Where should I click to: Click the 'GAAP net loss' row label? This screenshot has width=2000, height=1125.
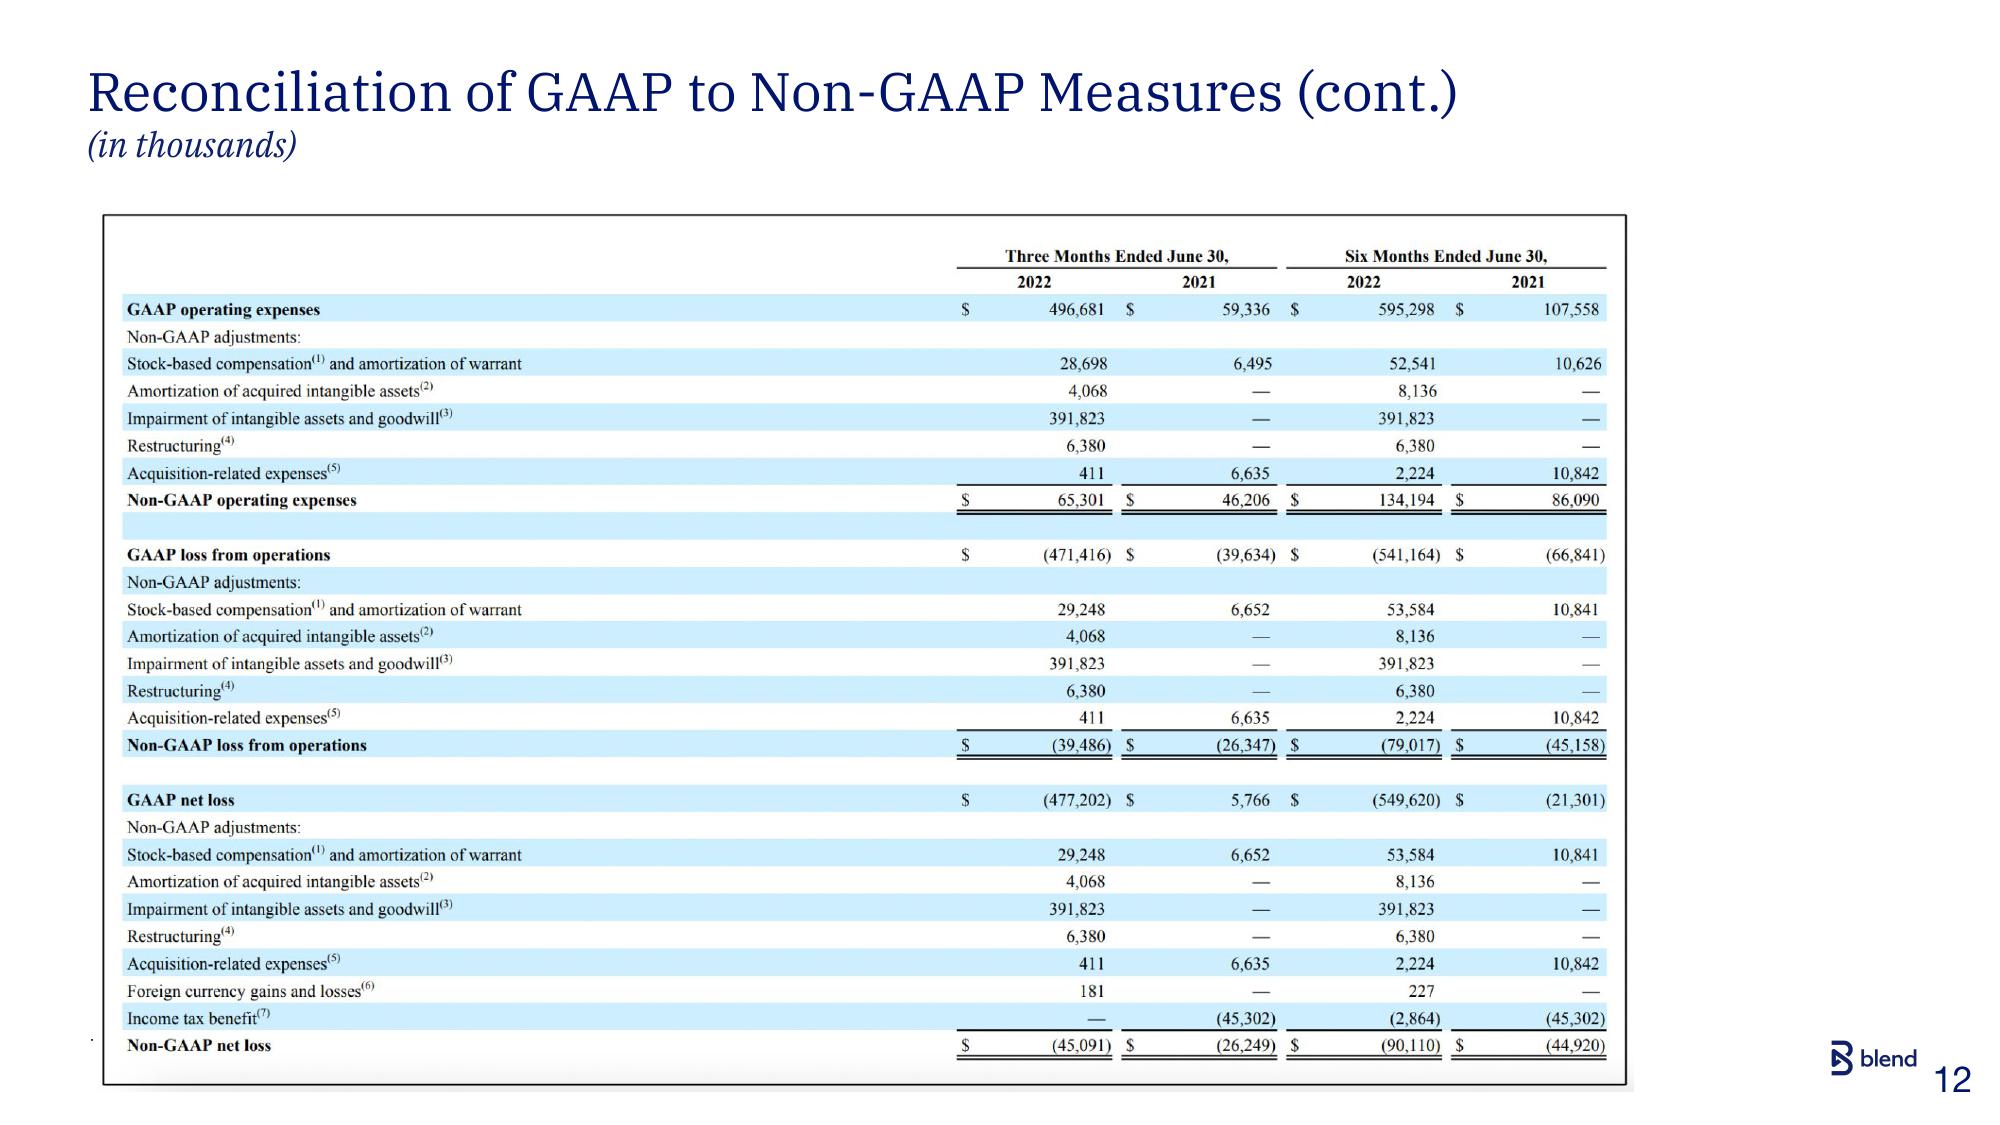pyautogui.click(x=180, y=800)
